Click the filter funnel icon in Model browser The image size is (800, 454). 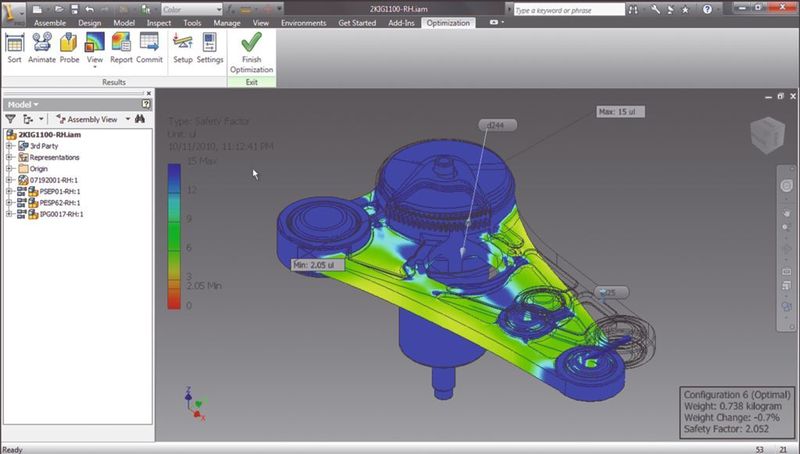click(11, 119)
